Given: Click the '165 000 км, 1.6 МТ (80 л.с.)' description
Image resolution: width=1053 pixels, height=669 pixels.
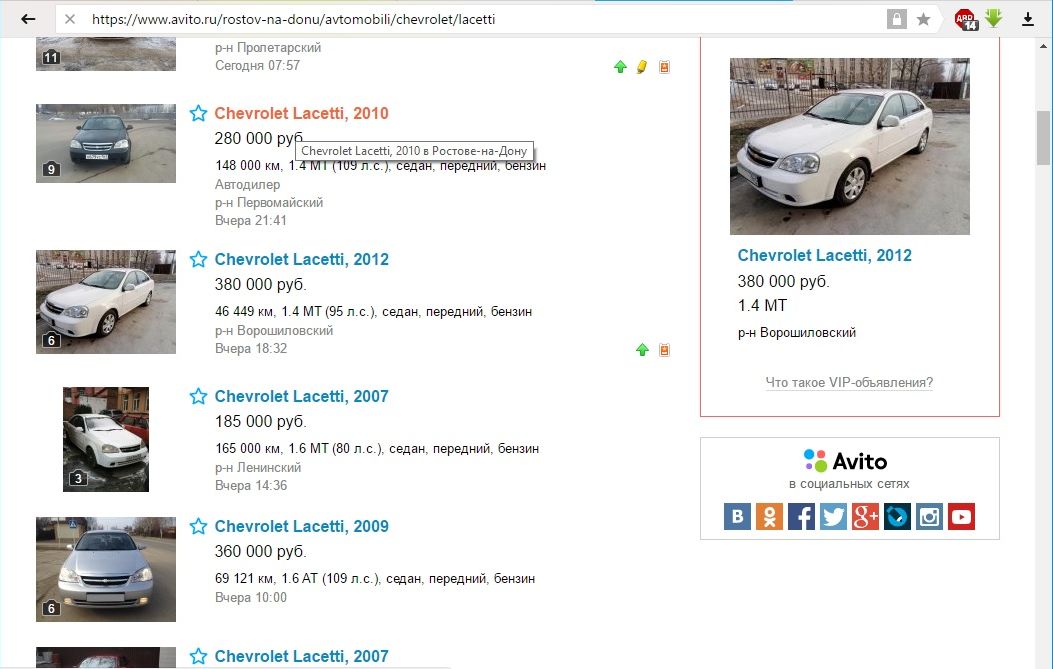Looking at the screenshot, I should click(x=299, y=449).
